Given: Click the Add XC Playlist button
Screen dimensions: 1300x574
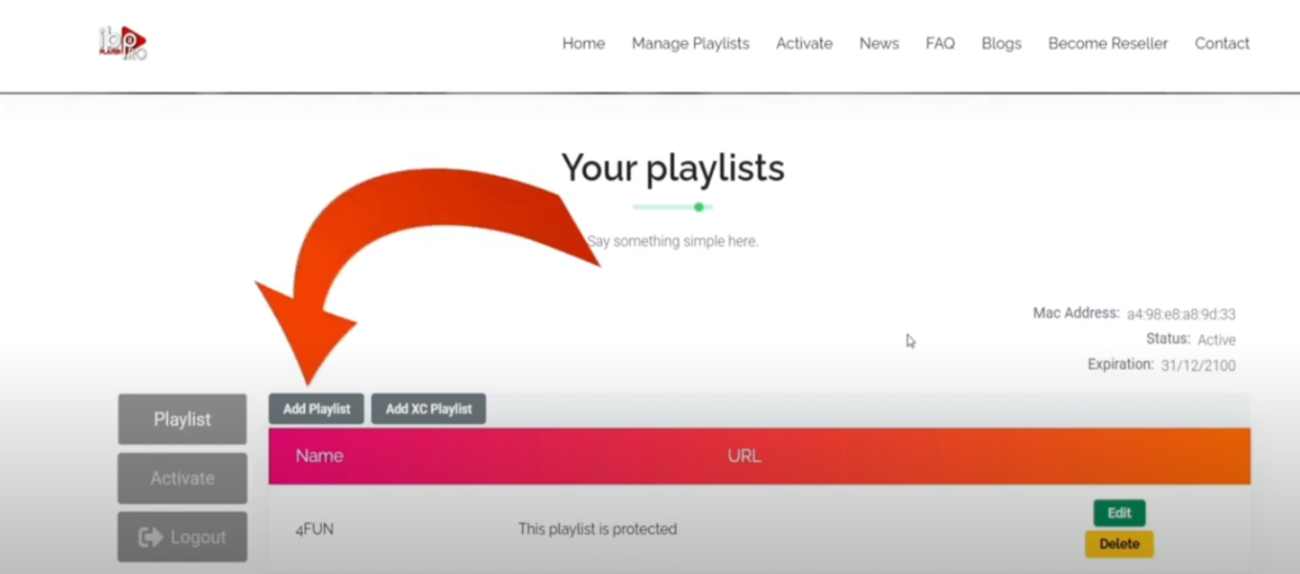Looking at the screenshot, I should coord(428,409).
